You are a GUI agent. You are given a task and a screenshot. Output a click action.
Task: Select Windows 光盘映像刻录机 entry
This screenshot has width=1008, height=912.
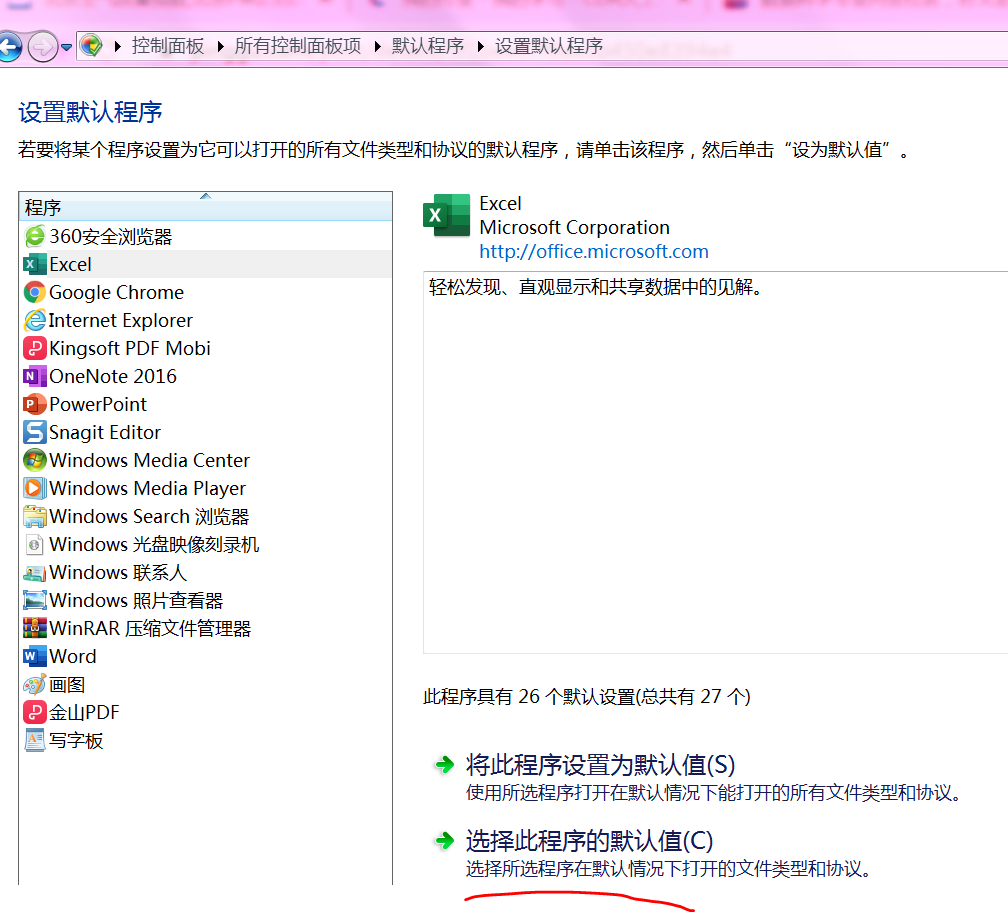tap(154, 544)
